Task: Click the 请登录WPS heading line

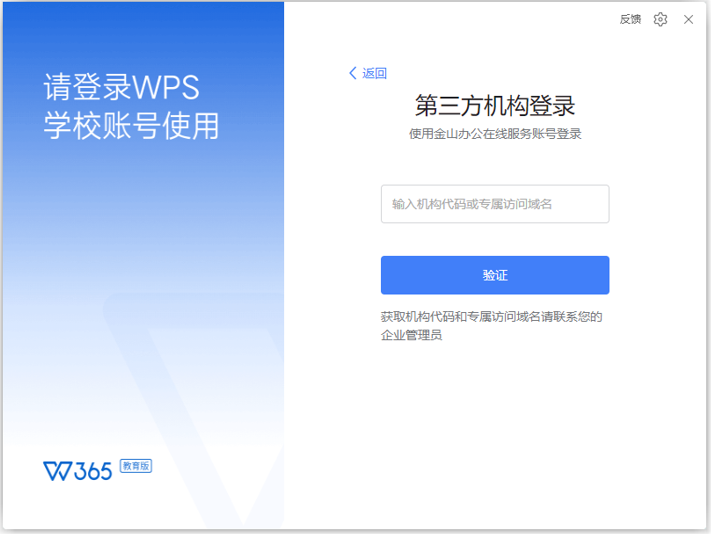Action: click(x=122, y=88)
